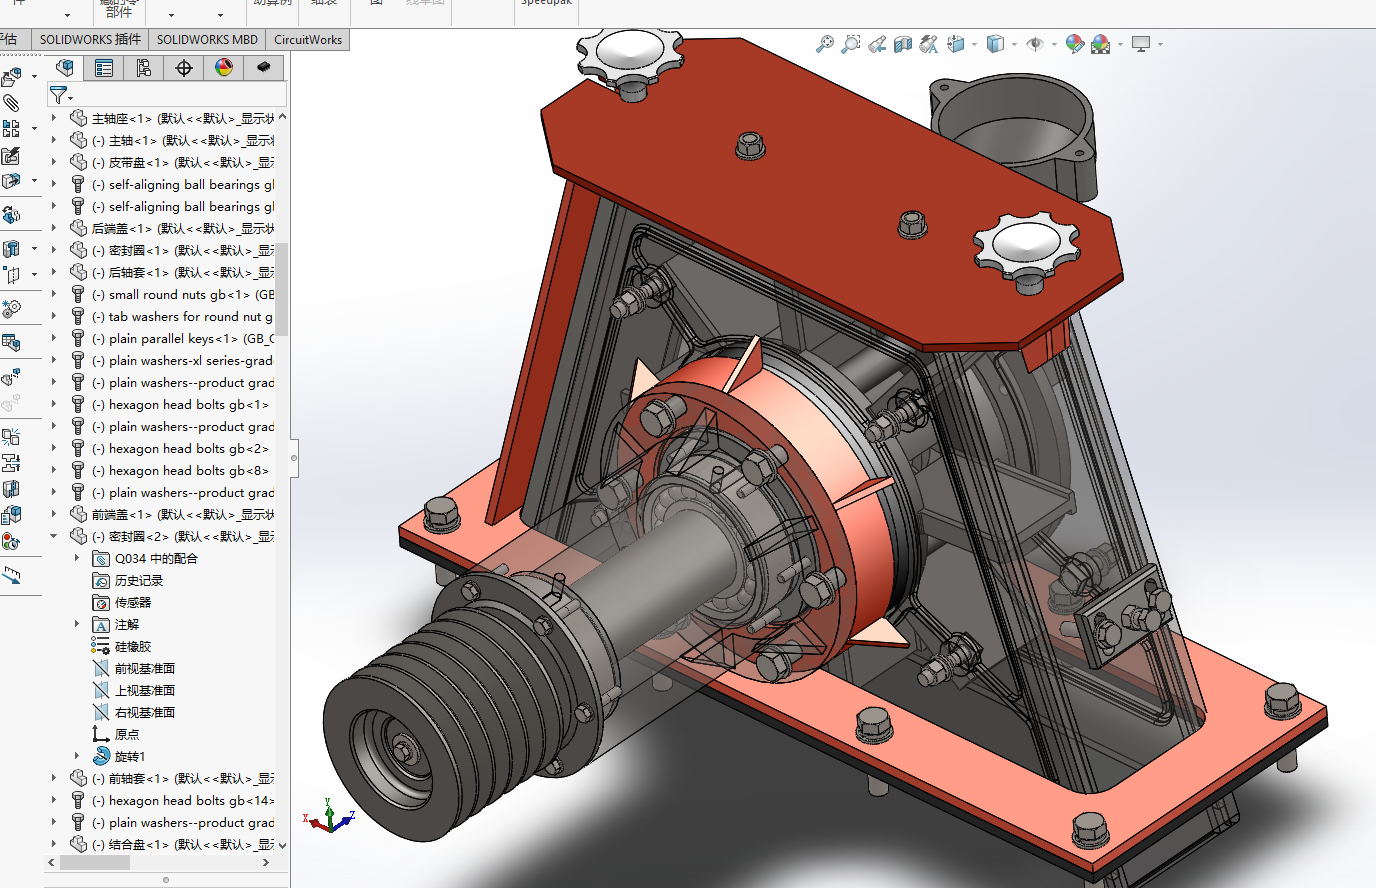Open the Dynamic Annotation Views icon
The image size is (1376, 888).
coord(929,44)
